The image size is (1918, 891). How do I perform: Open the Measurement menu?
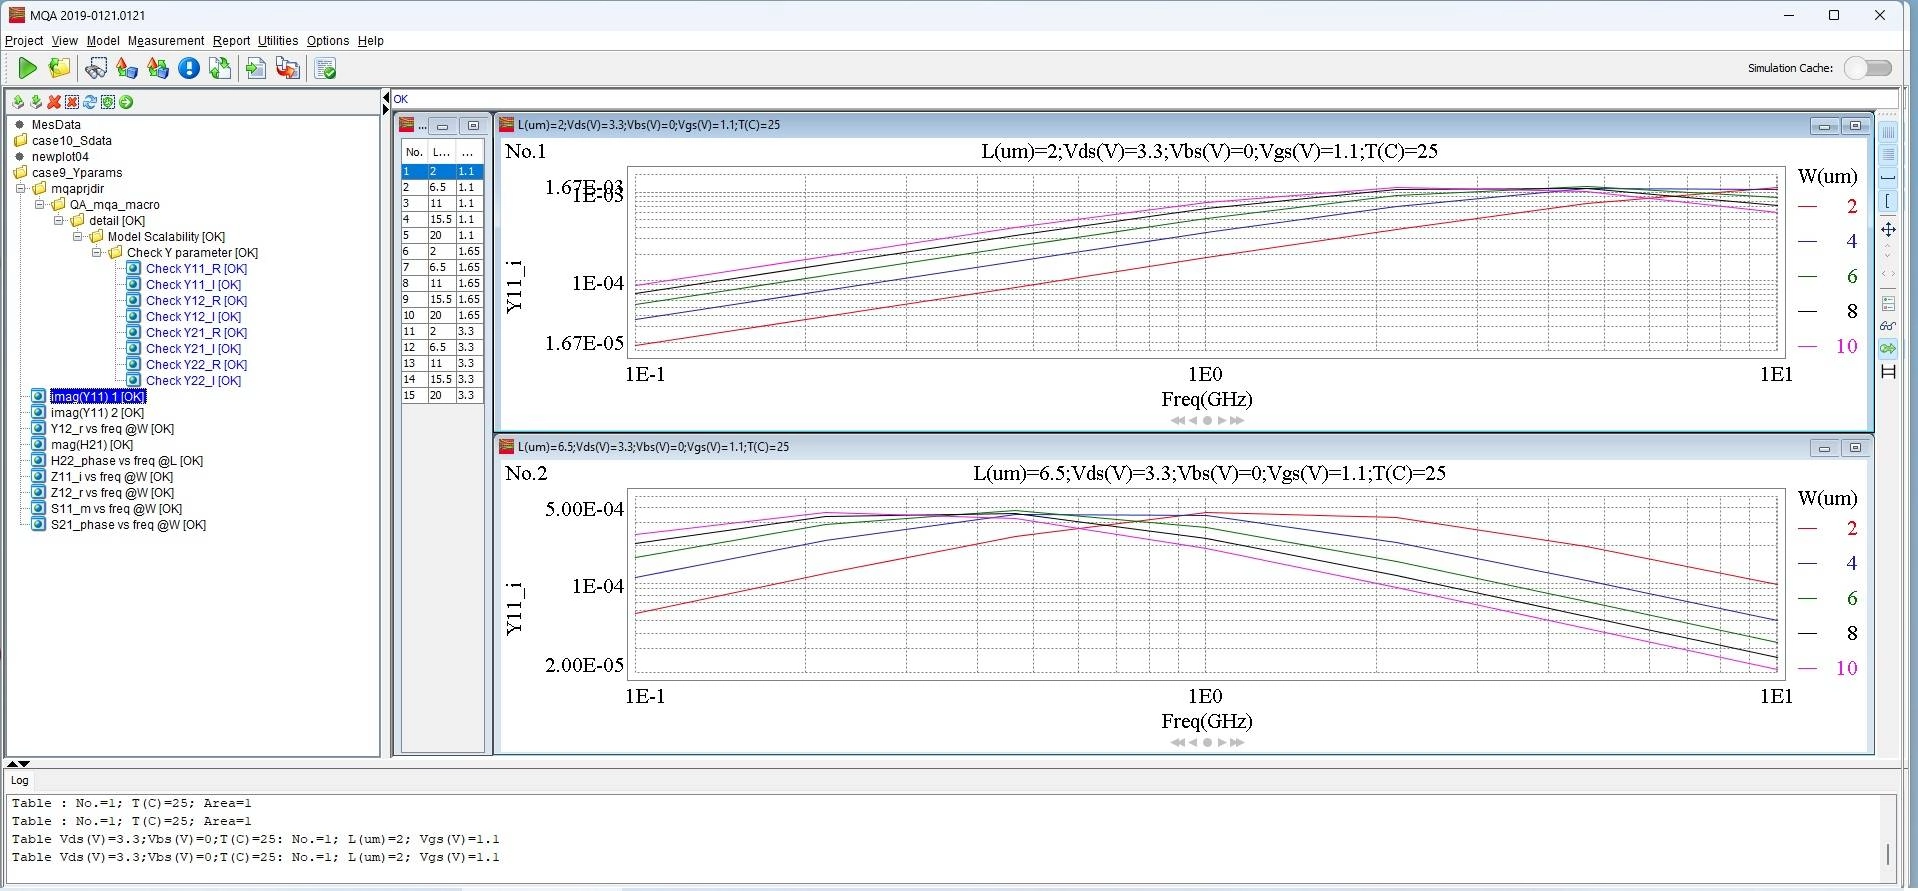click(166, 41)
